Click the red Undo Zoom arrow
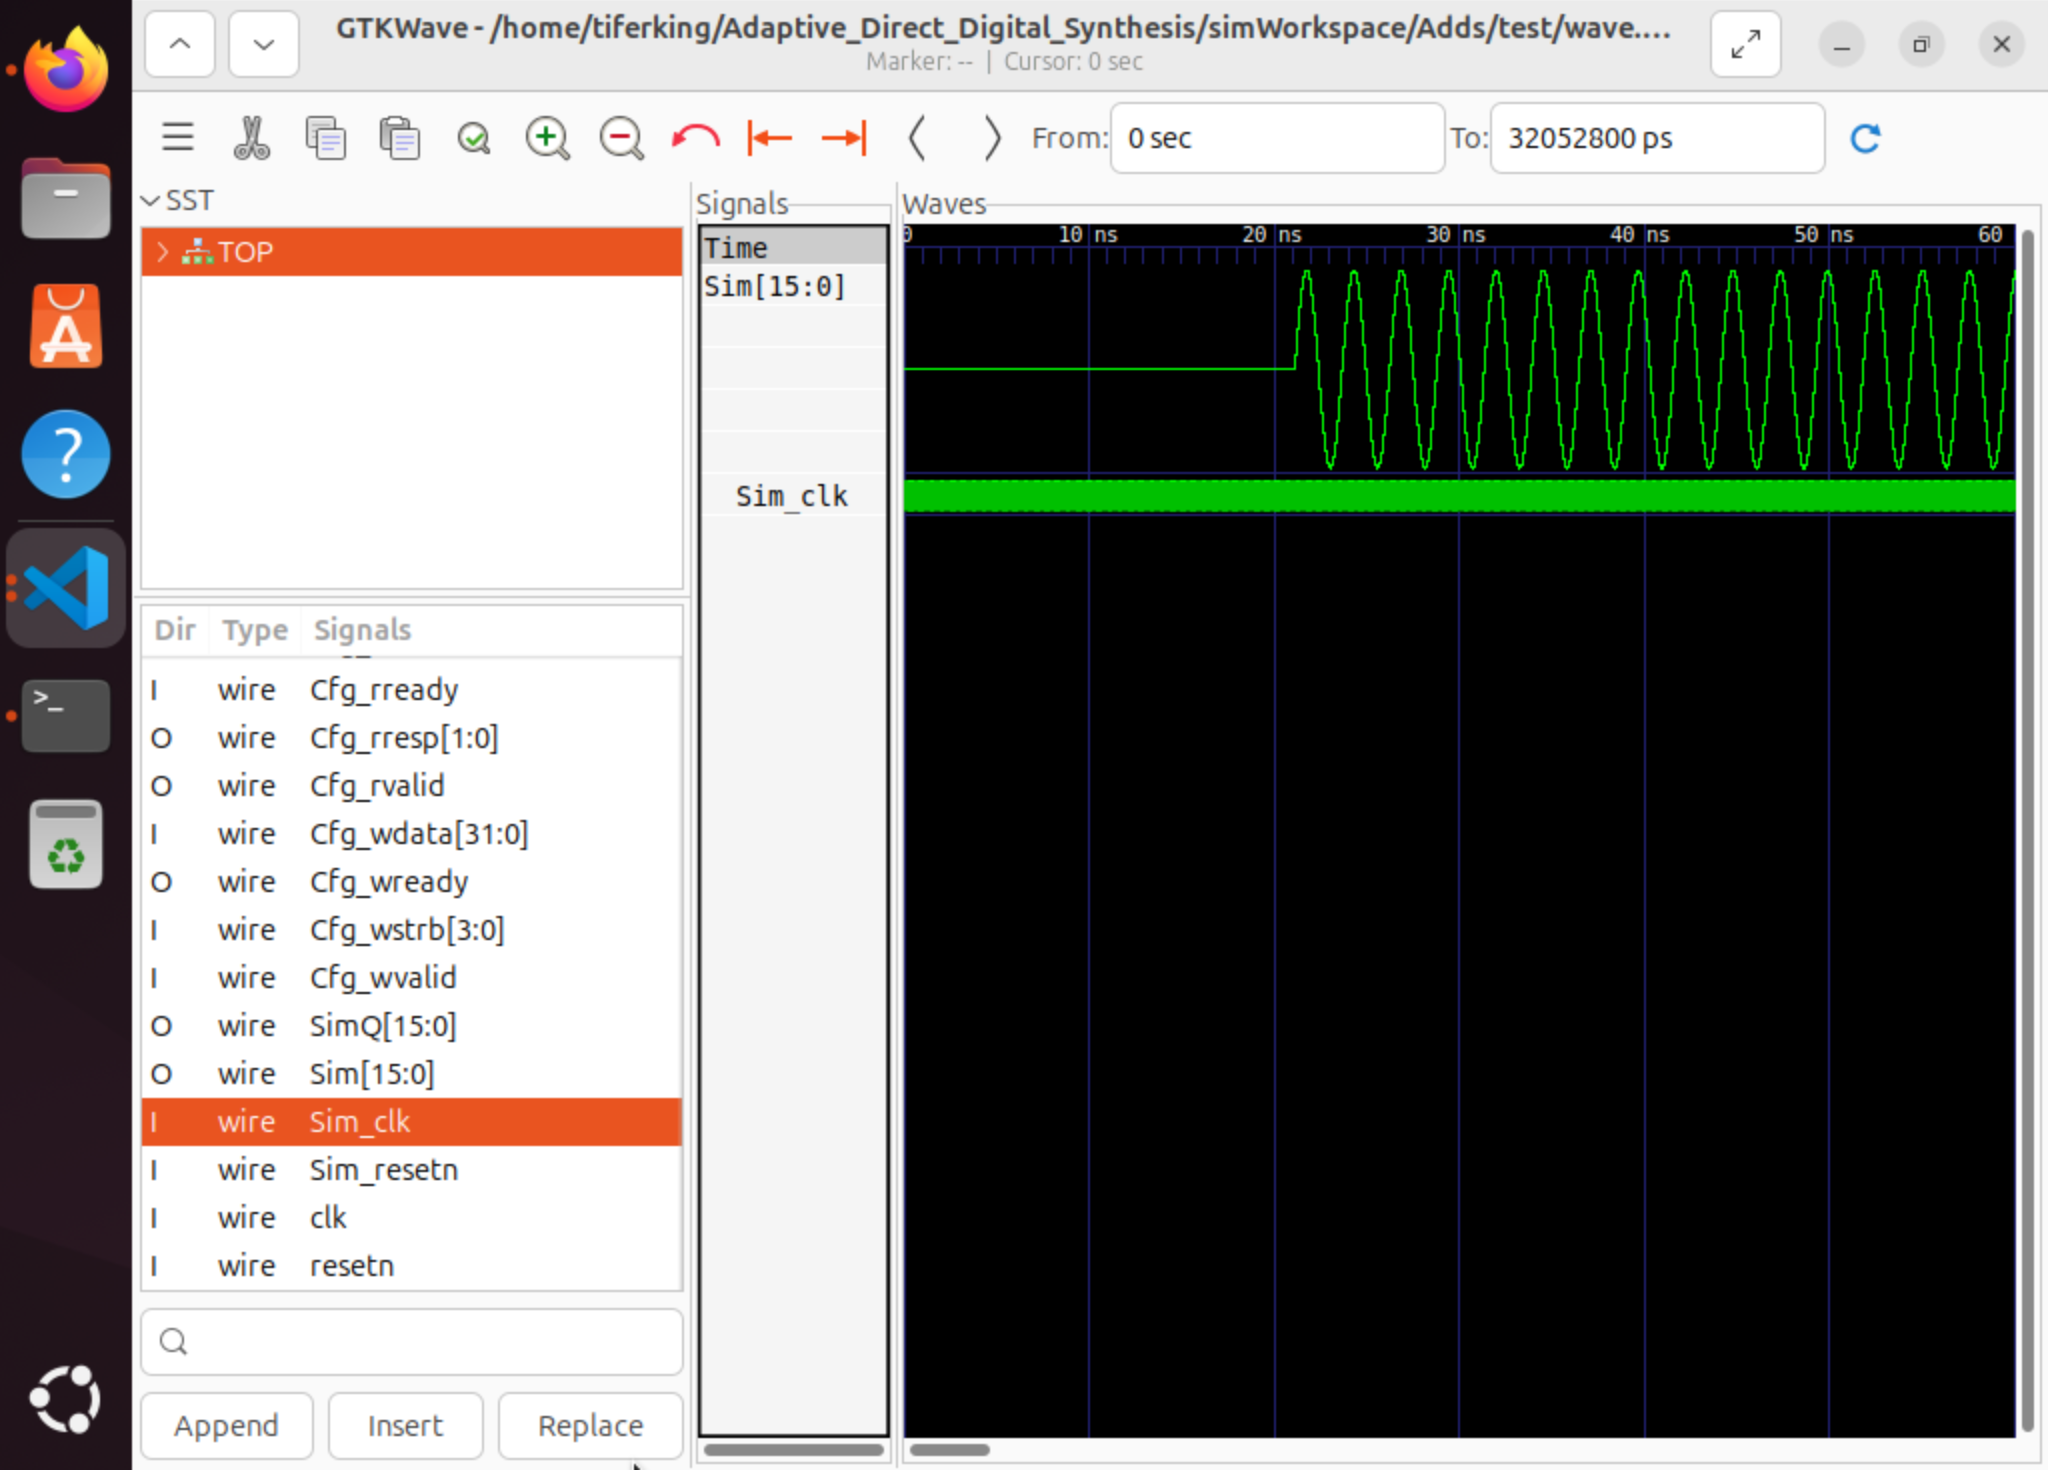 [696, 137]
